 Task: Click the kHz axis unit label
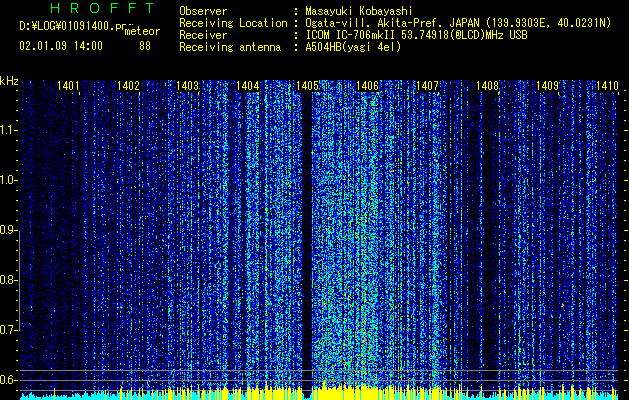tap(9, 81)
